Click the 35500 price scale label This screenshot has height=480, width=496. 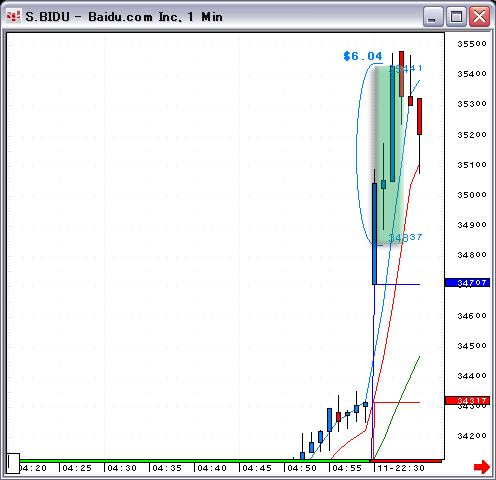[472, 44]
